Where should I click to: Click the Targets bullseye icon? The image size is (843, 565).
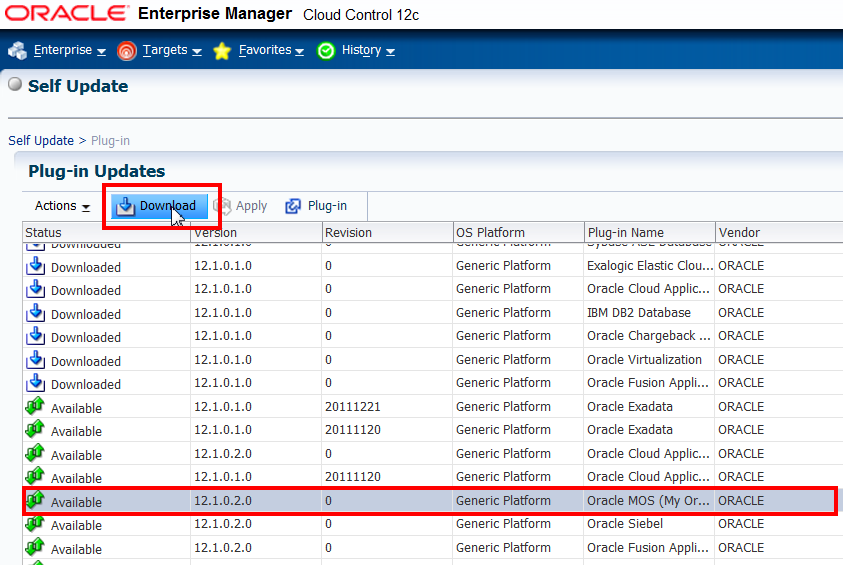point(127,51)
